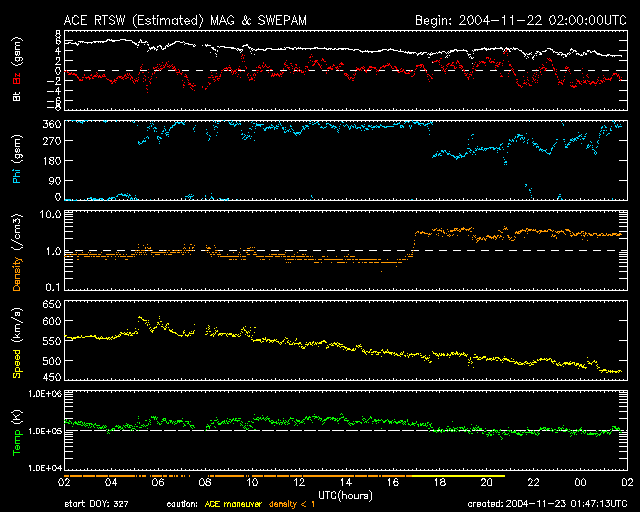Click the Phi (gsm) axis label

[x=17, y=160]
